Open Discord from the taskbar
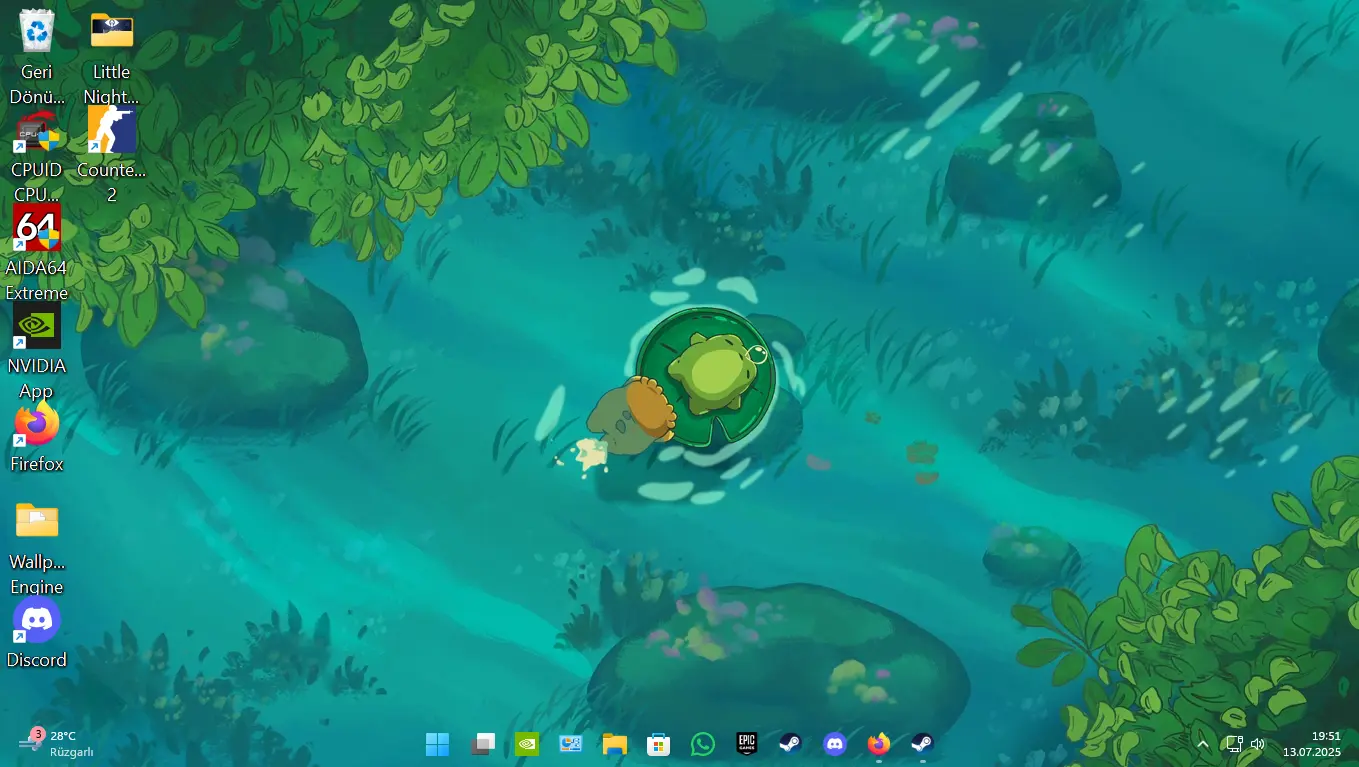The width and height of the screenshot is (1359, 767). 834,744
